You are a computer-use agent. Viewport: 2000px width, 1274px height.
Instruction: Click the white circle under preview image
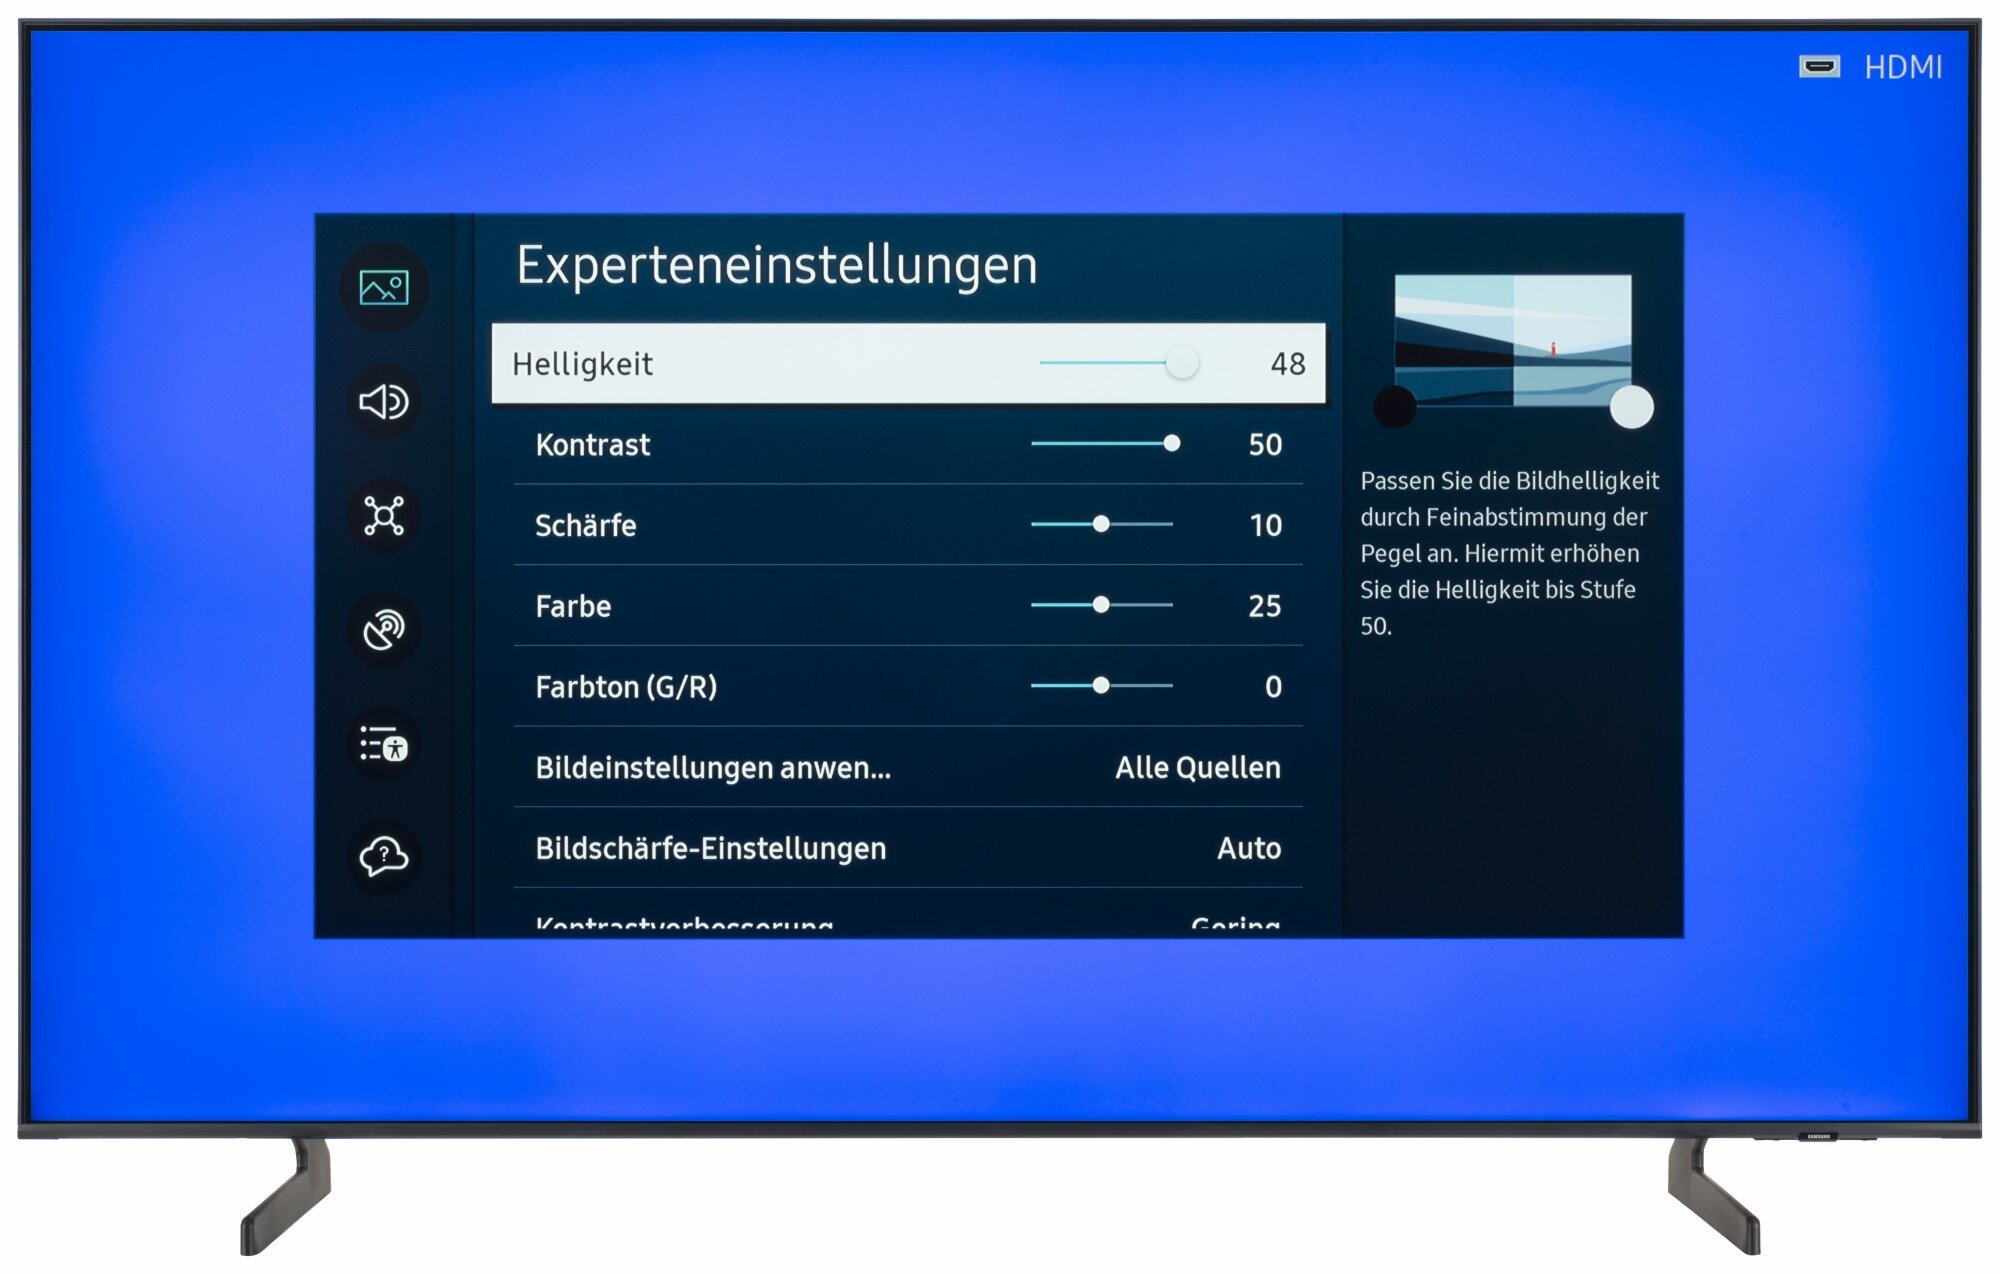(1632, 407)
